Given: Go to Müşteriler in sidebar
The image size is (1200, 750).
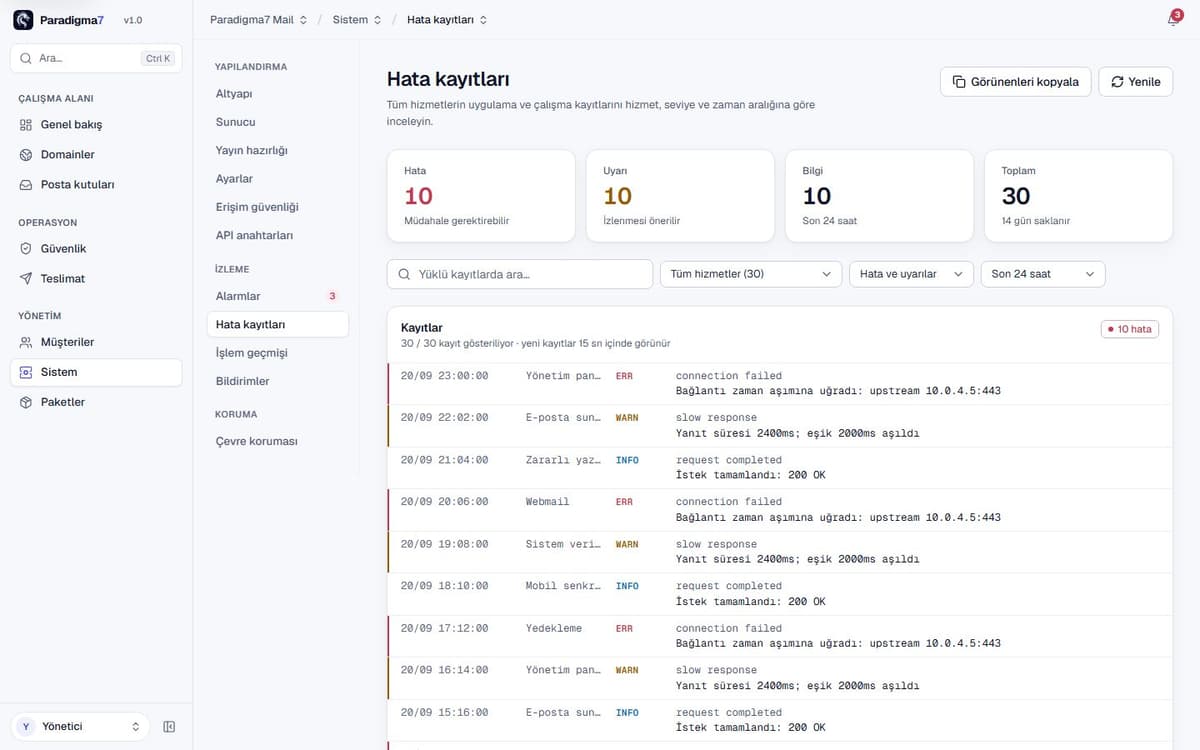Looking at the screenshot, I should click(x=96, y=342).
